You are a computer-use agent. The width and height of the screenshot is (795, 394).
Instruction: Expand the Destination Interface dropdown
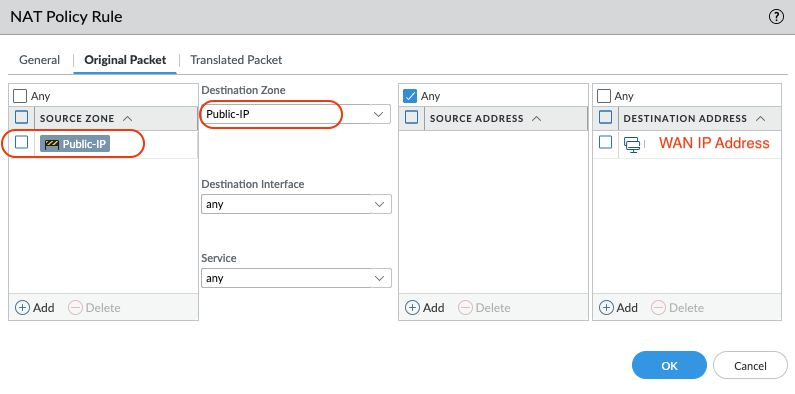[296, 204]
